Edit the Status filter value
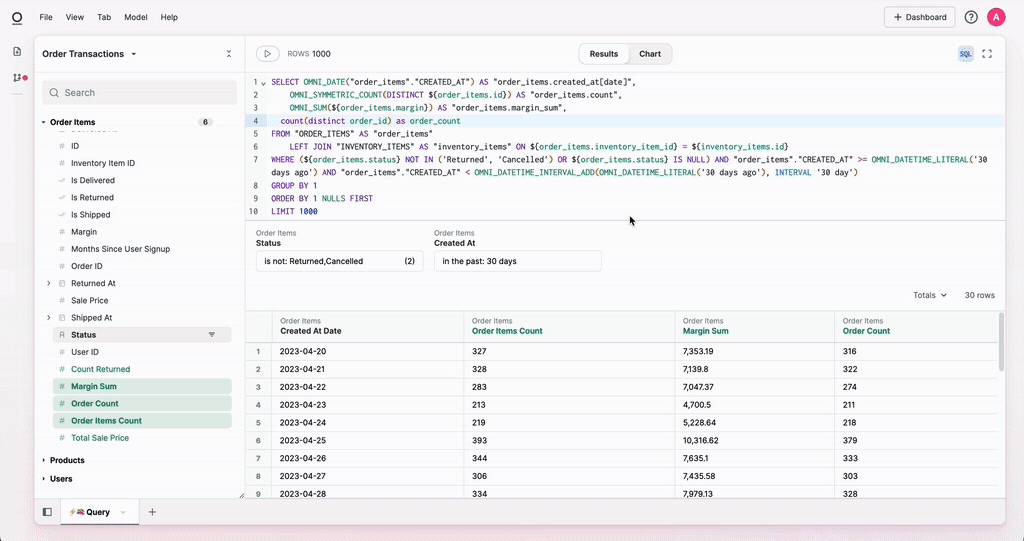Viewport: 1024px width, 541px height. click(340, 261)
